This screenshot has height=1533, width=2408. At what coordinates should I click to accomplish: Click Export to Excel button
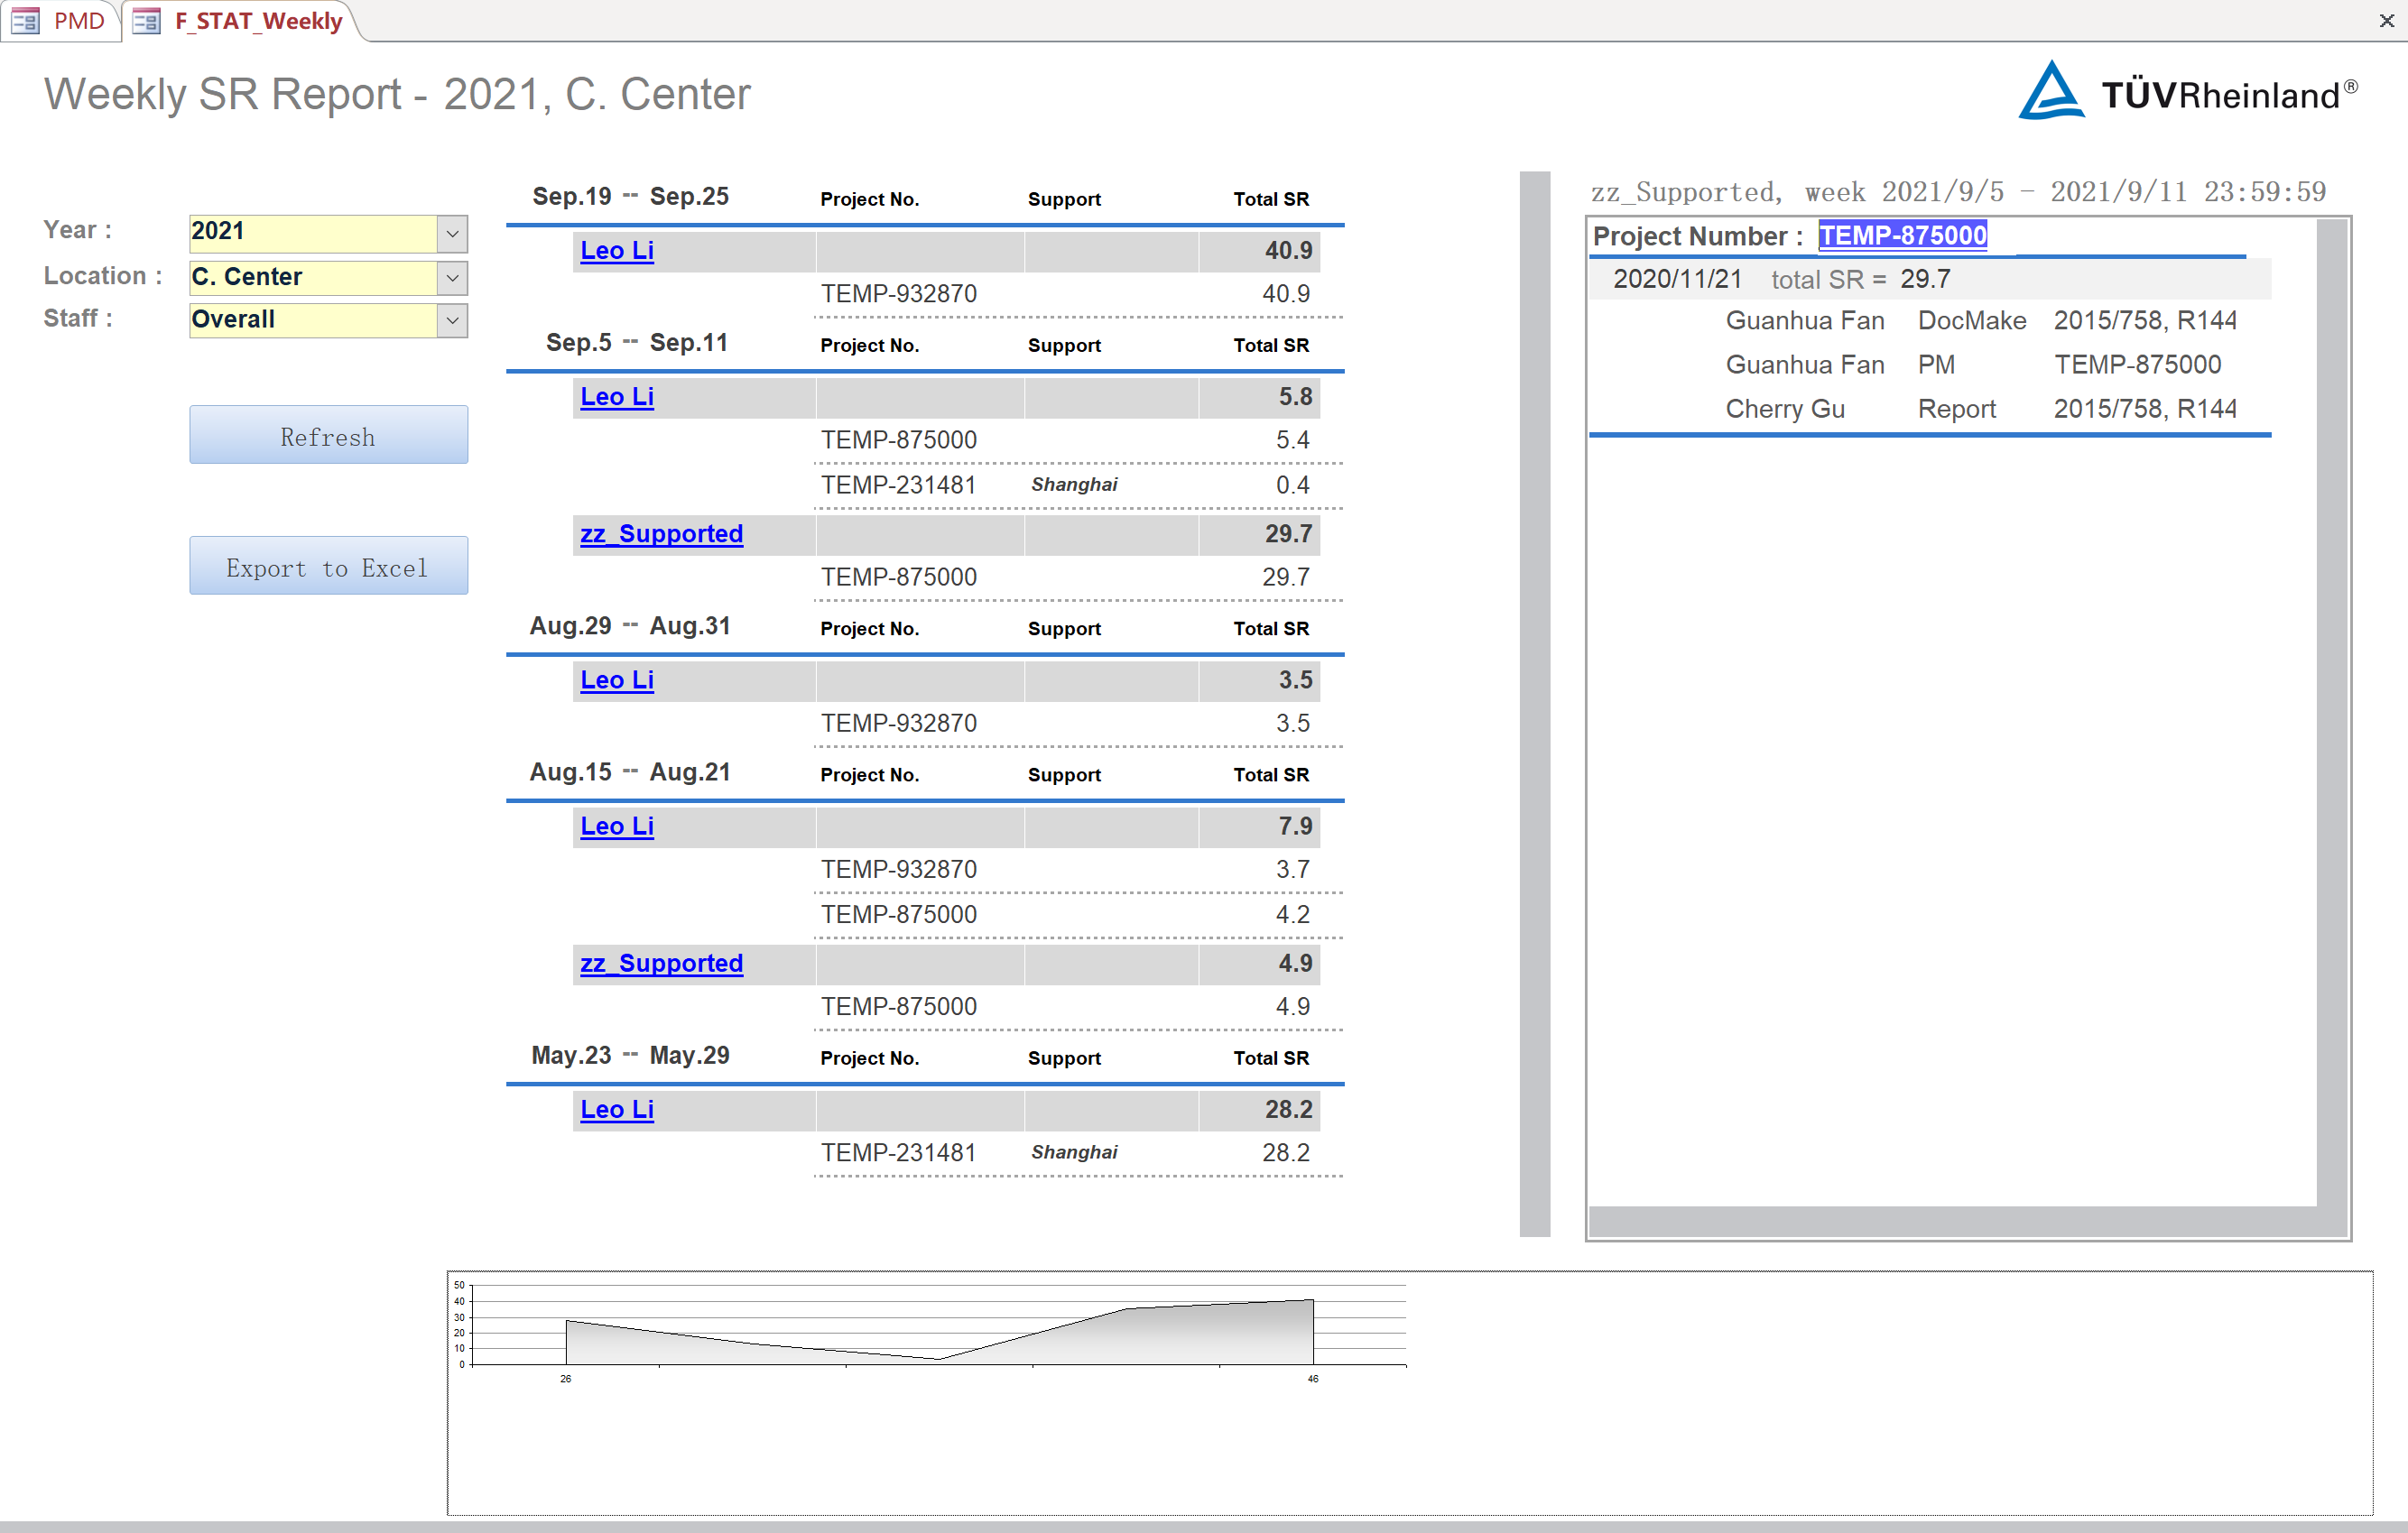328,566
